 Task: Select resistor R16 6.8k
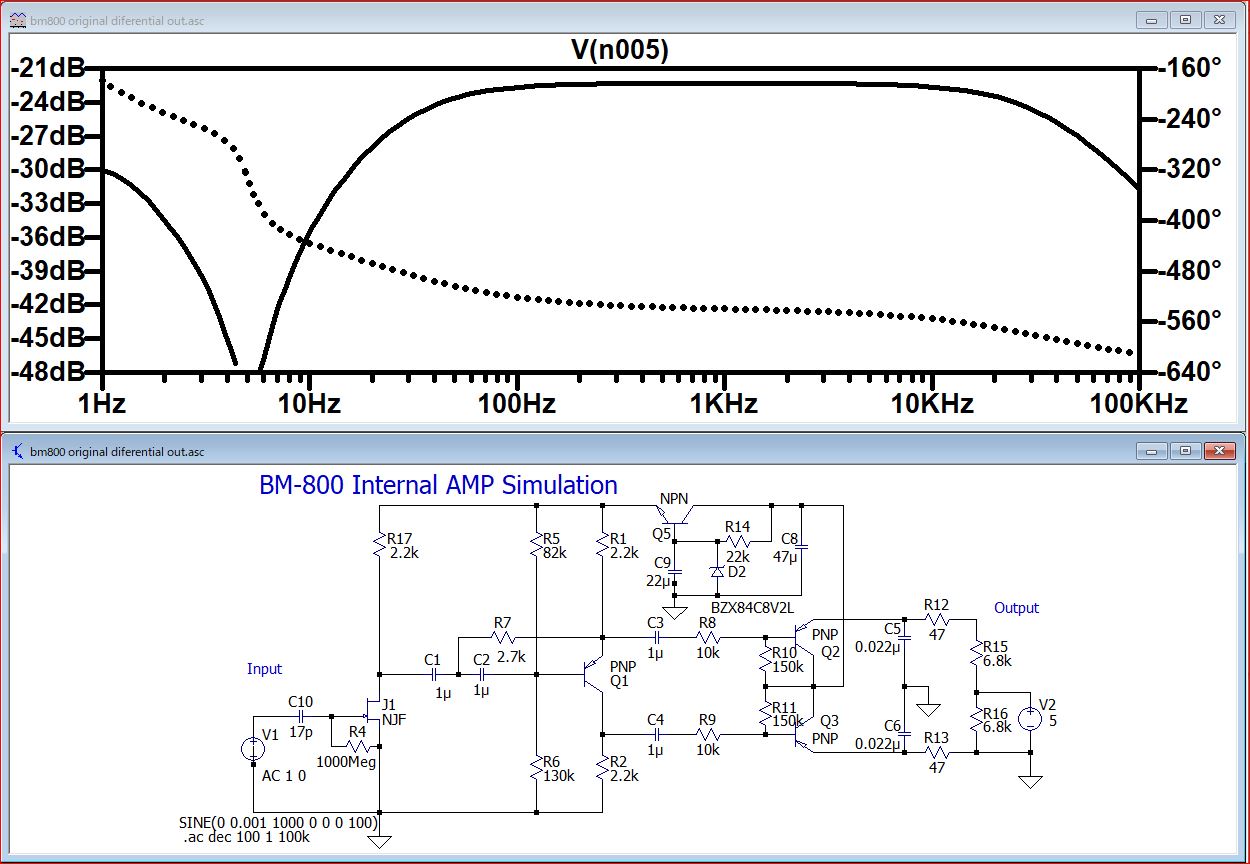click(x=975, y=720)
